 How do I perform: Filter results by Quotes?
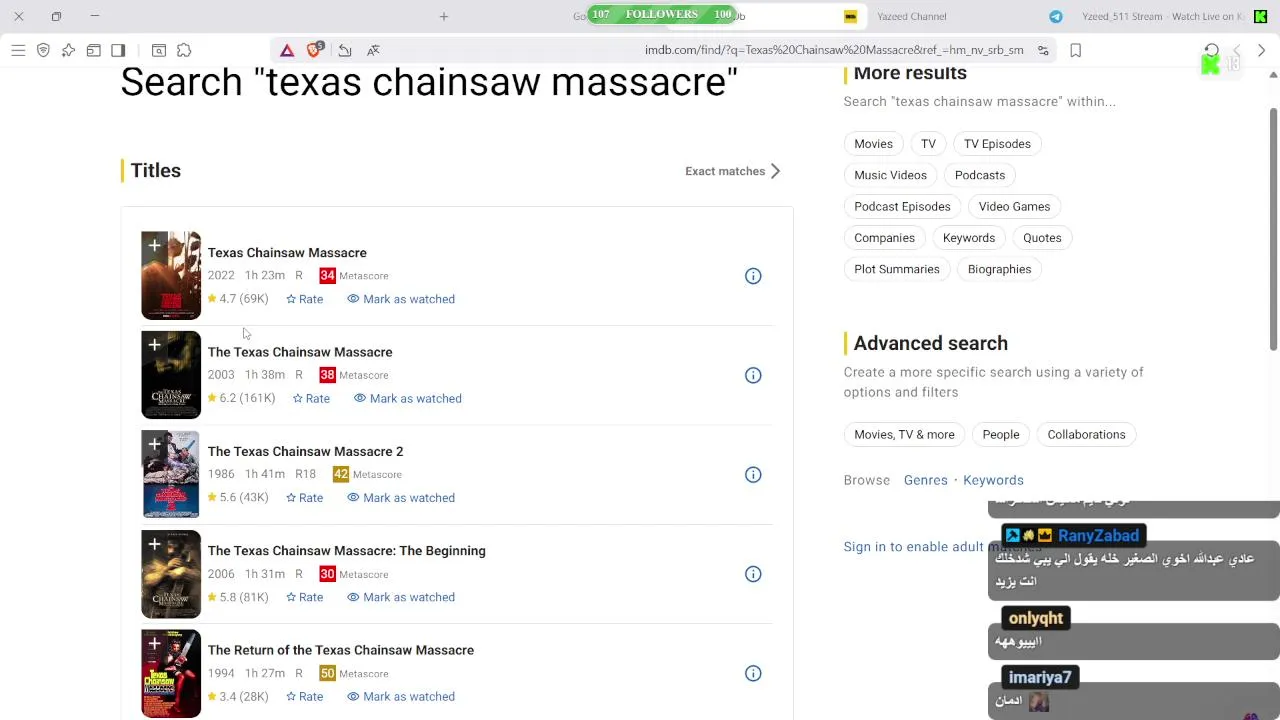pos(1042,238)
